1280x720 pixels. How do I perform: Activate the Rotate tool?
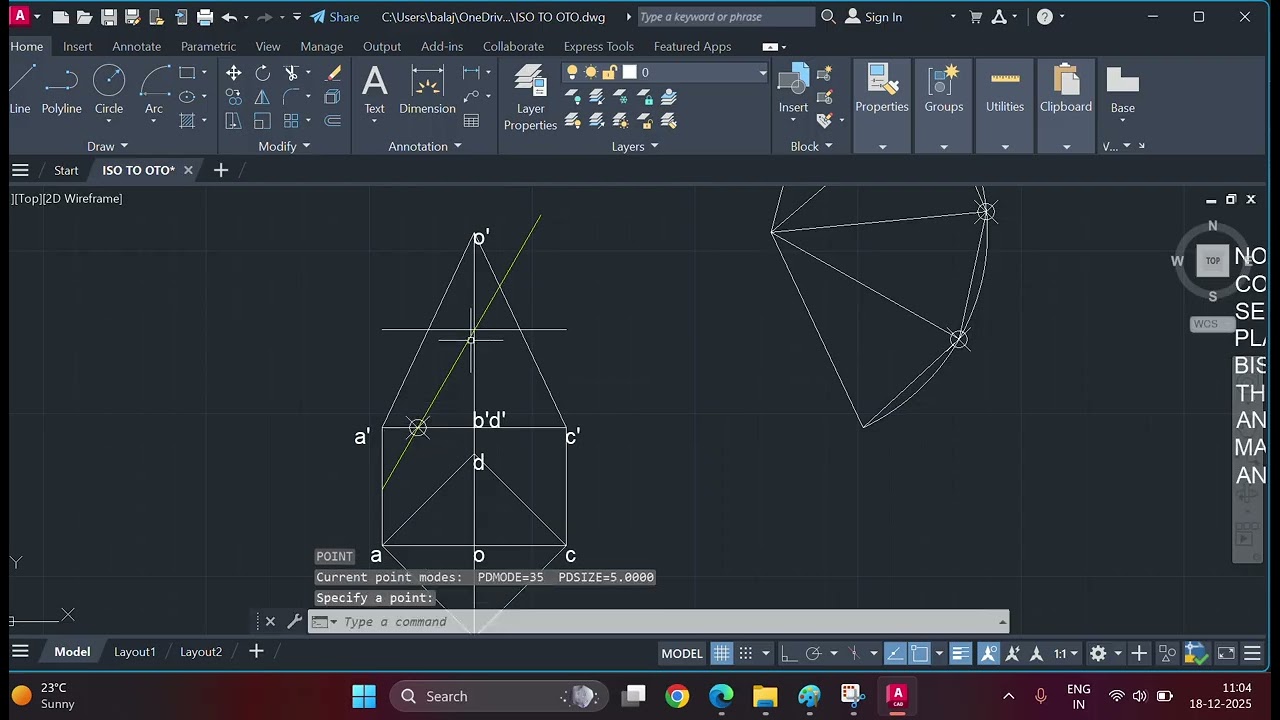[262, 73]
